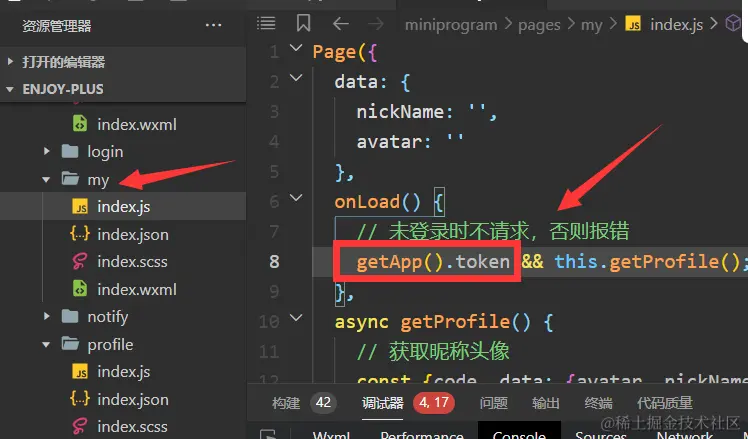Image resolution: width=748 pixels, height=439 pixels.
Task: Fold the onLoad block at line 6
Action: pos(296,198)
